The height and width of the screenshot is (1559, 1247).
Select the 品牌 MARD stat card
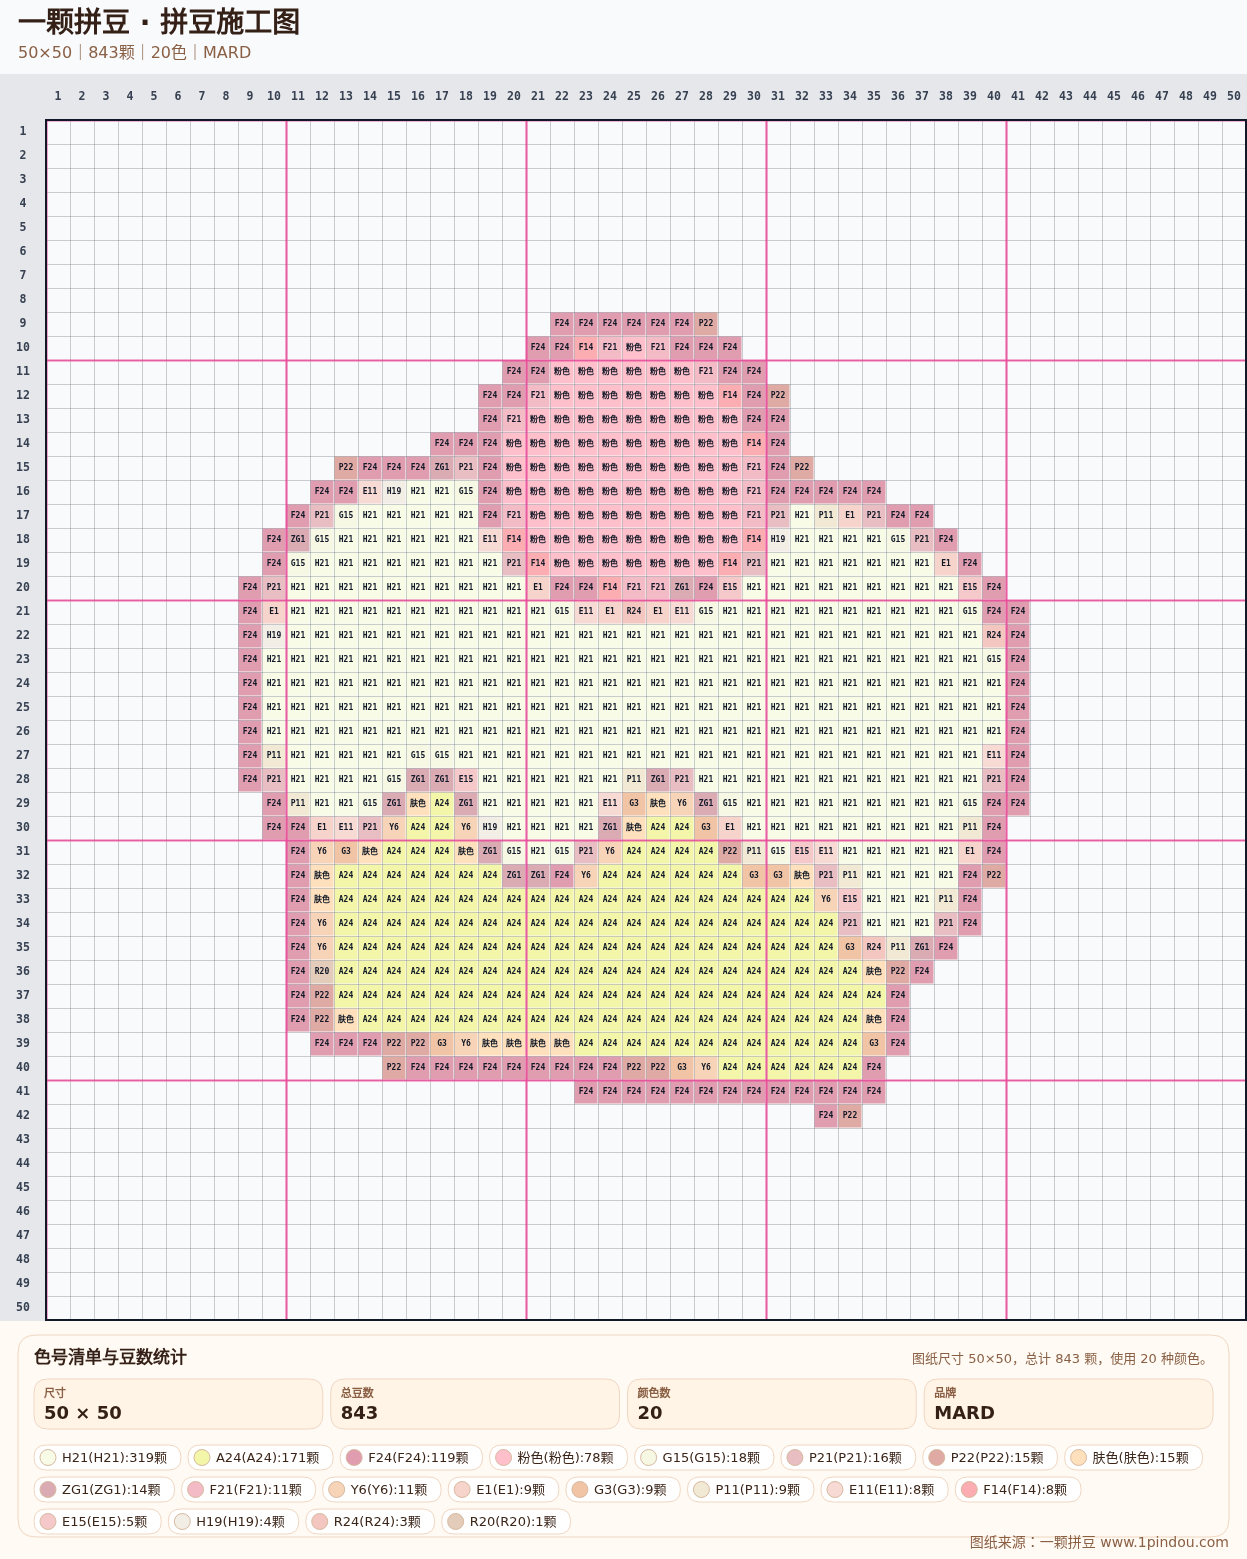[x=1068, y=1404]
